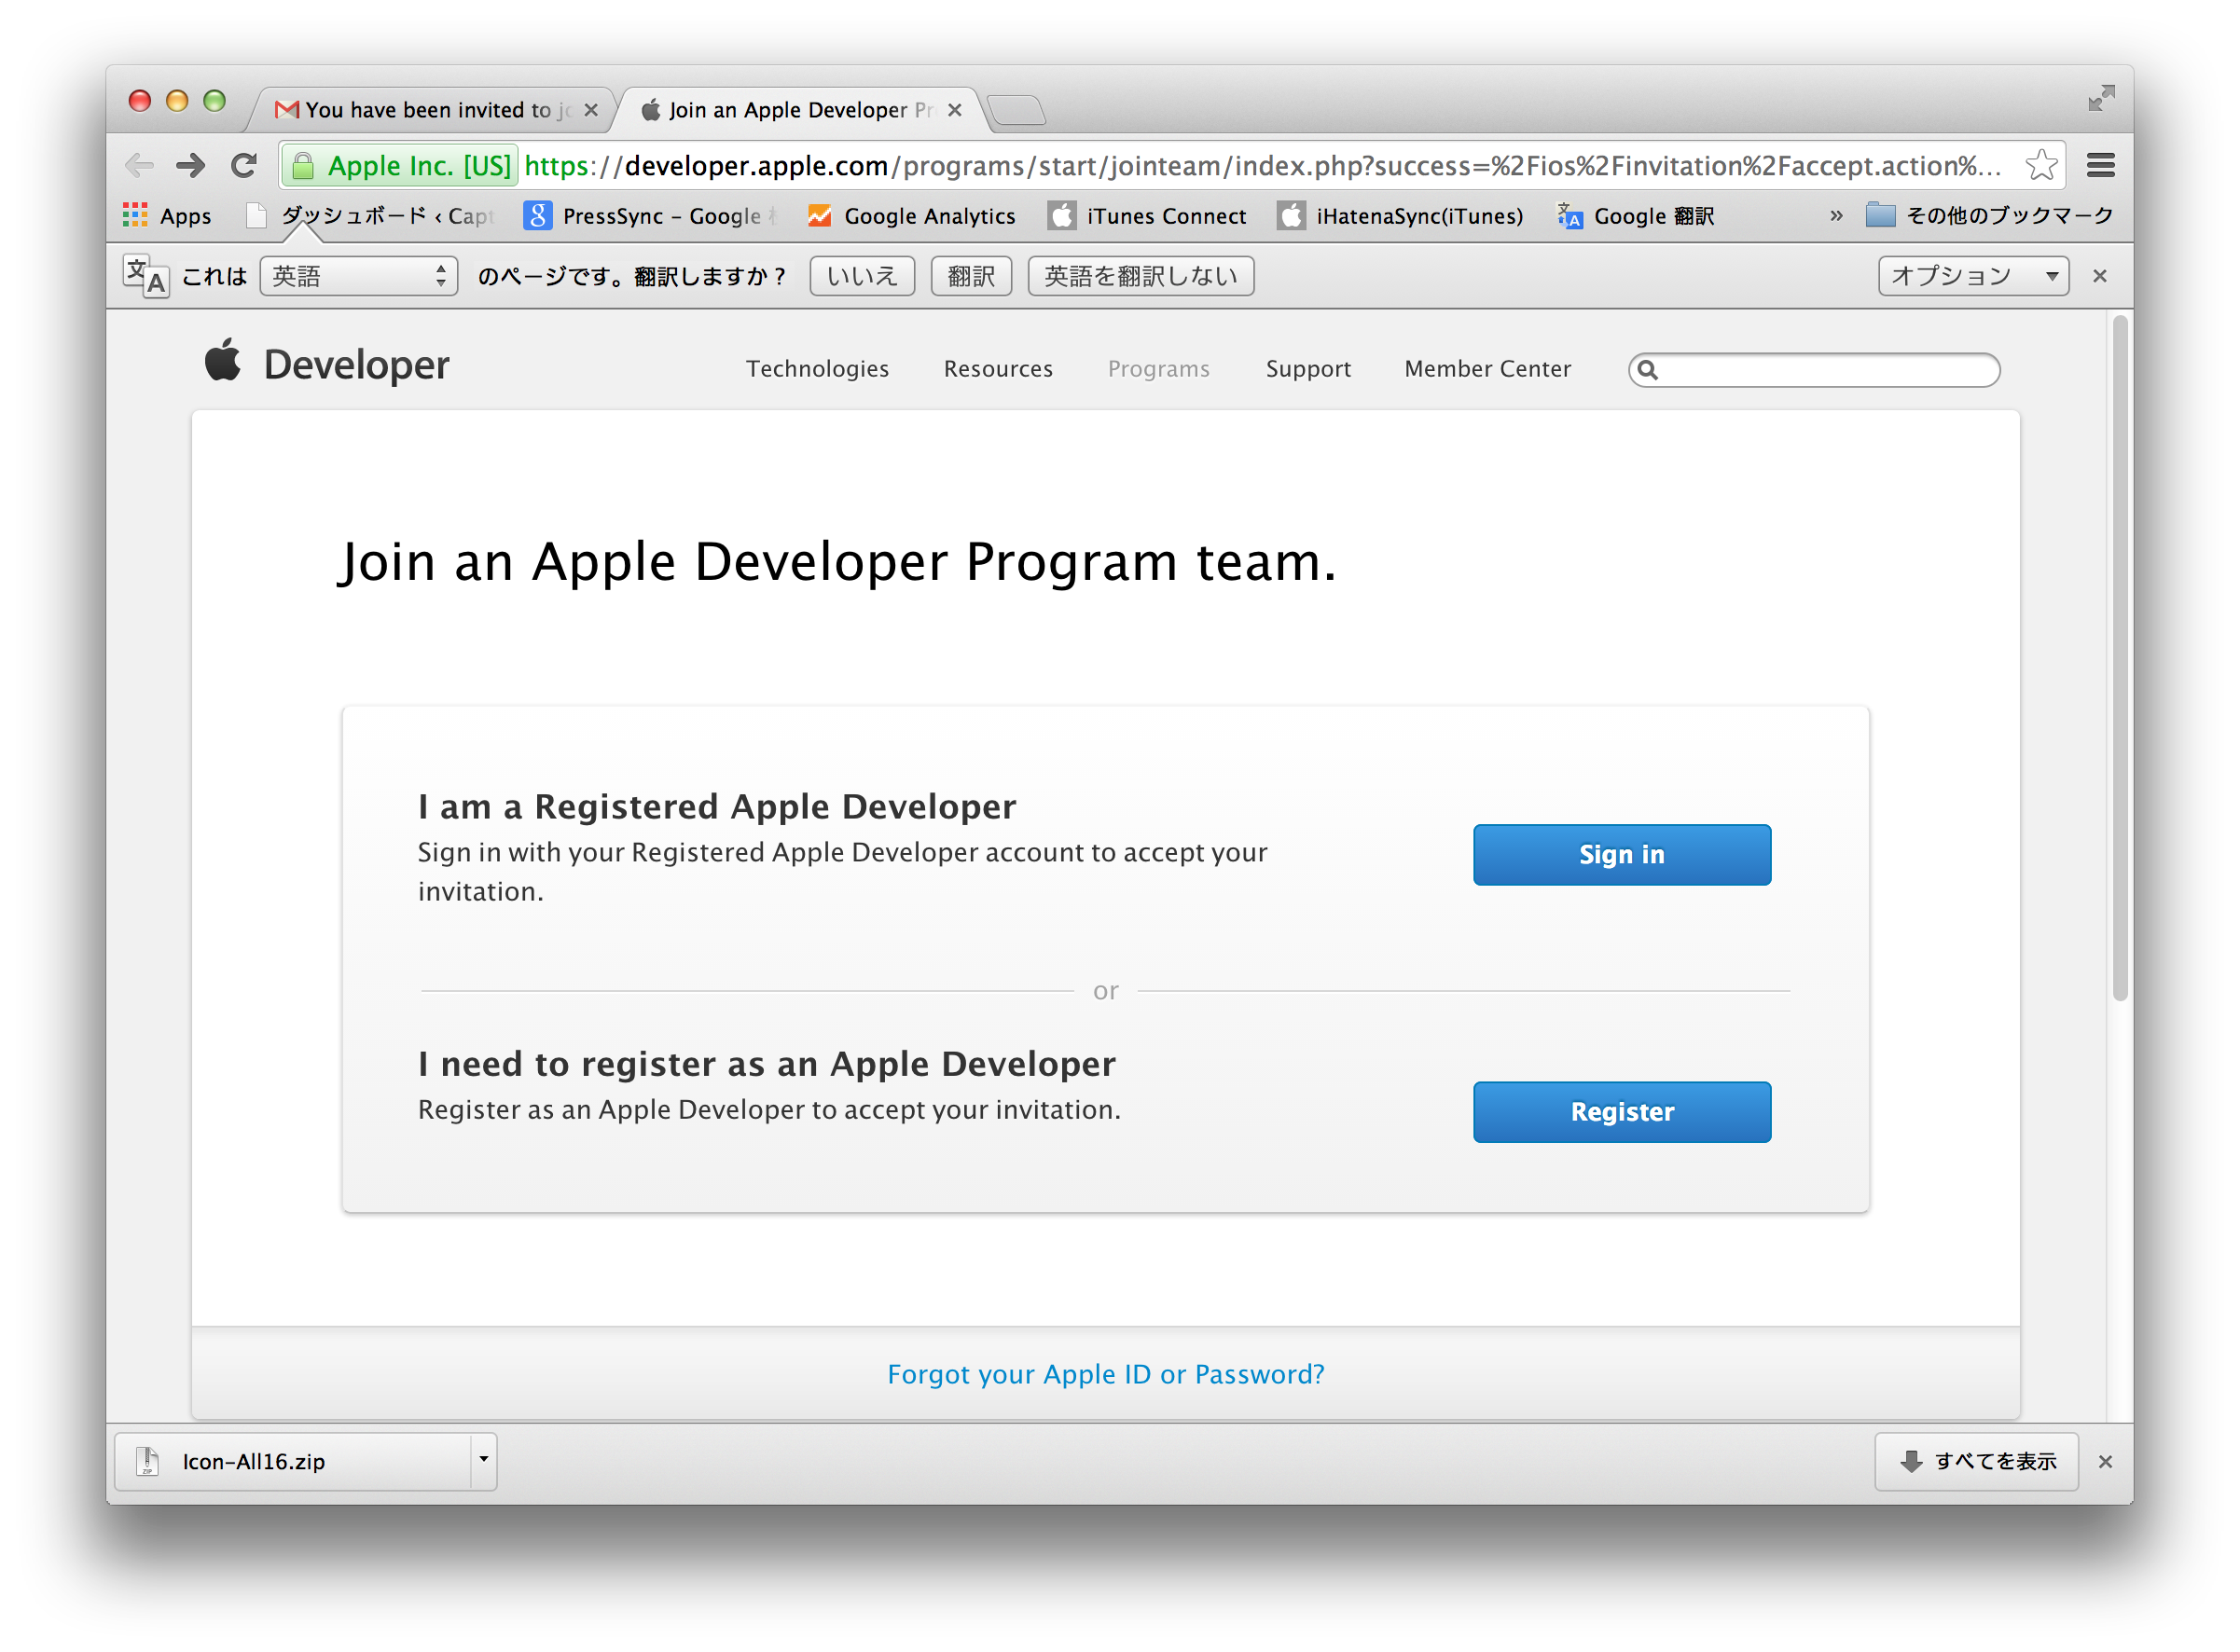Expand hidden bookmarks chevron

pos(1836,216)
